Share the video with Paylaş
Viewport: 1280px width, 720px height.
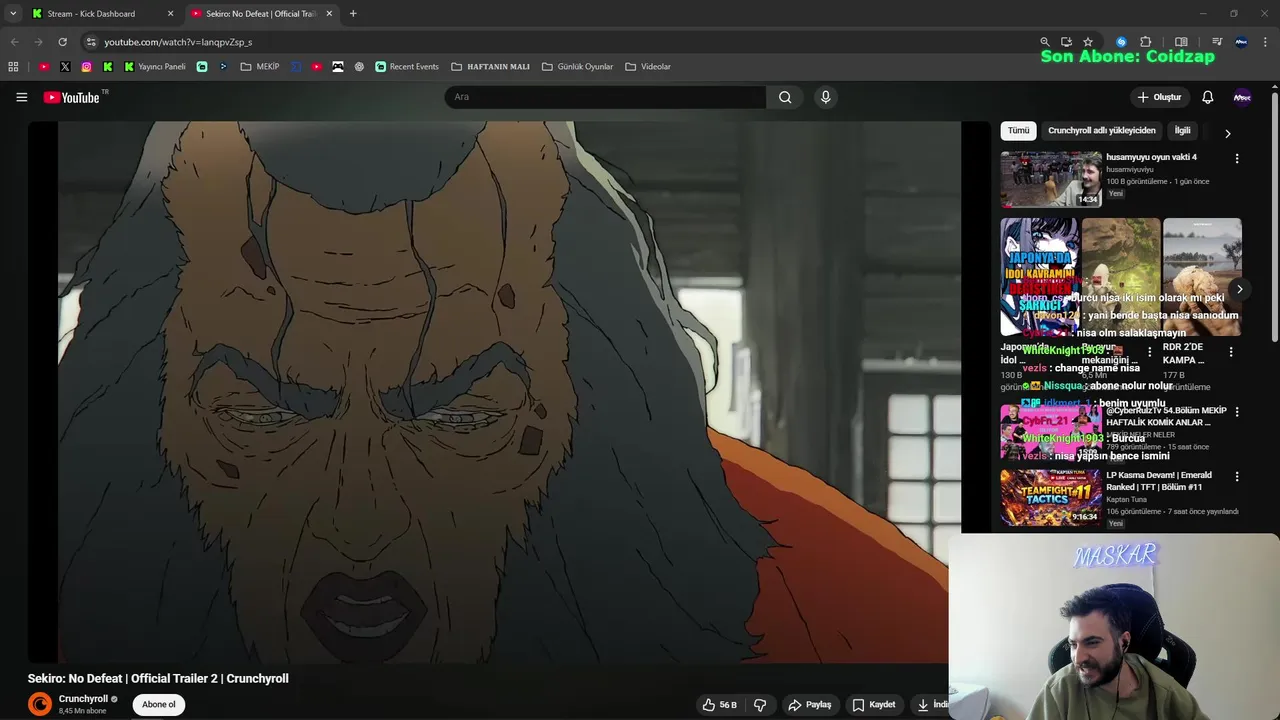(x=809, y=704)
